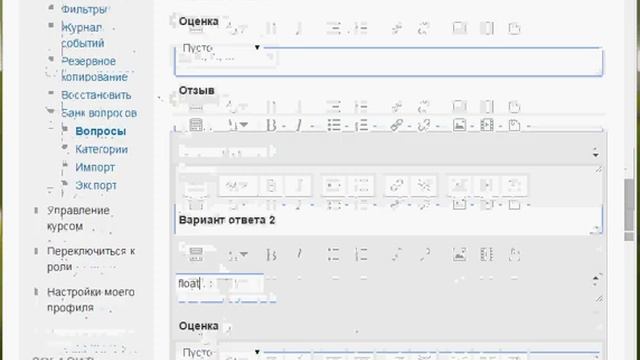
Task: Select Категории in the question bank tree
Action: [101, 149]
